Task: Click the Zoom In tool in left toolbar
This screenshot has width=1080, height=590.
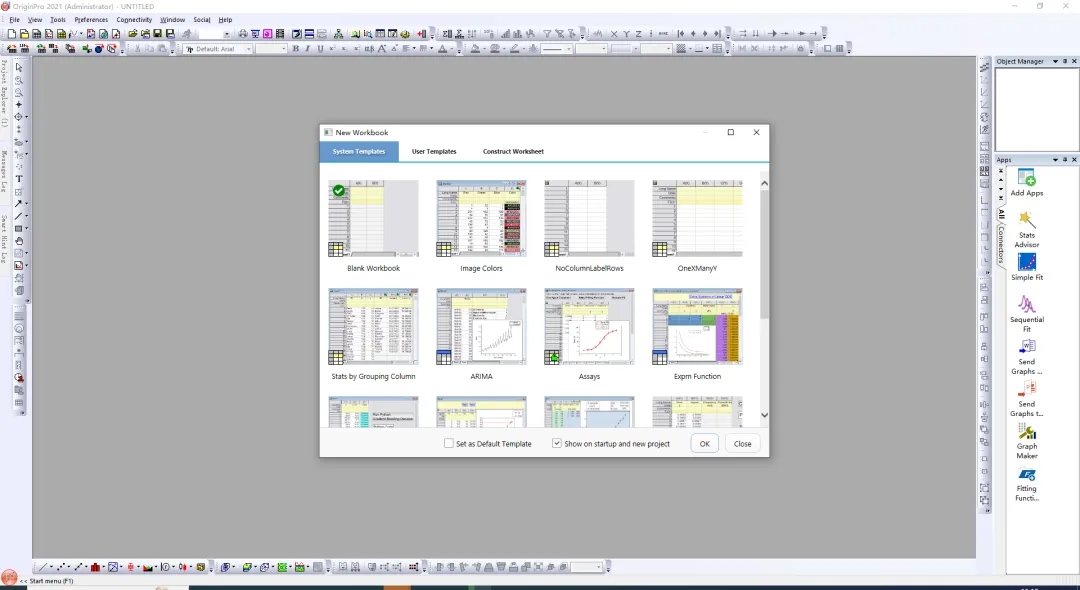Action: (19, 80)
